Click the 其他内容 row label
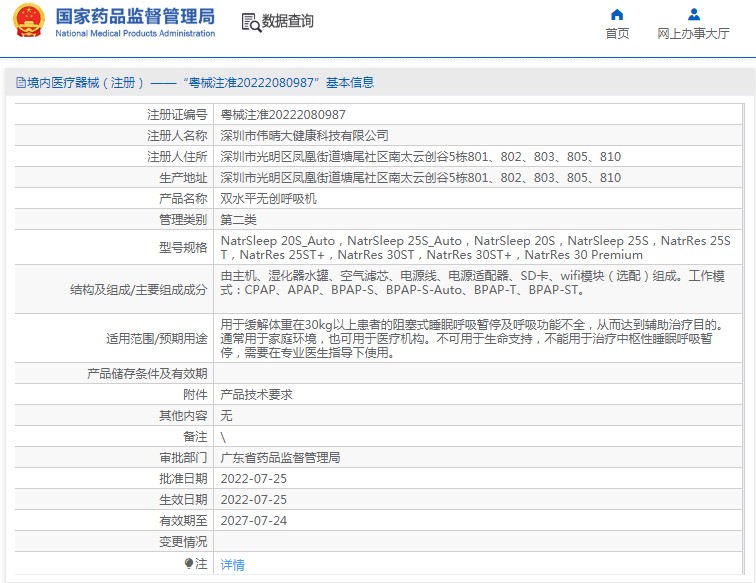The height and width of the screenshot is (583, 756). (183, 415)
